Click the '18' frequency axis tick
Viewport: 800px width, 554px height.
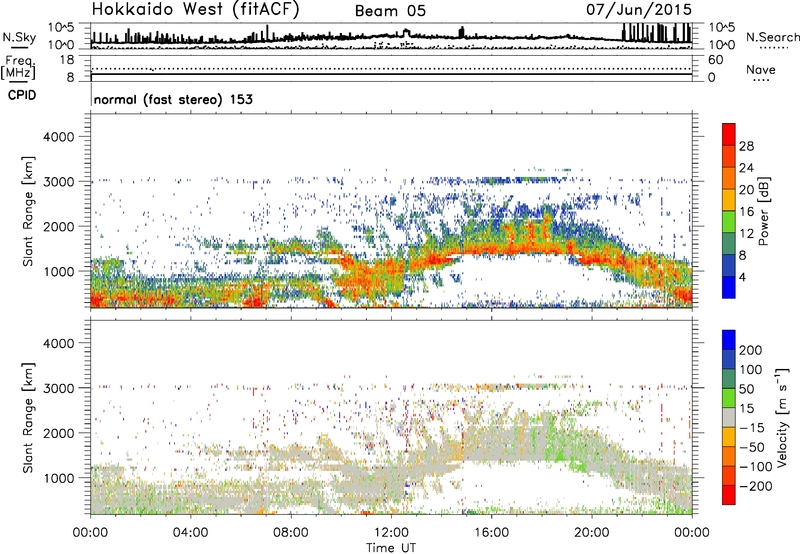tap(67, 60)
